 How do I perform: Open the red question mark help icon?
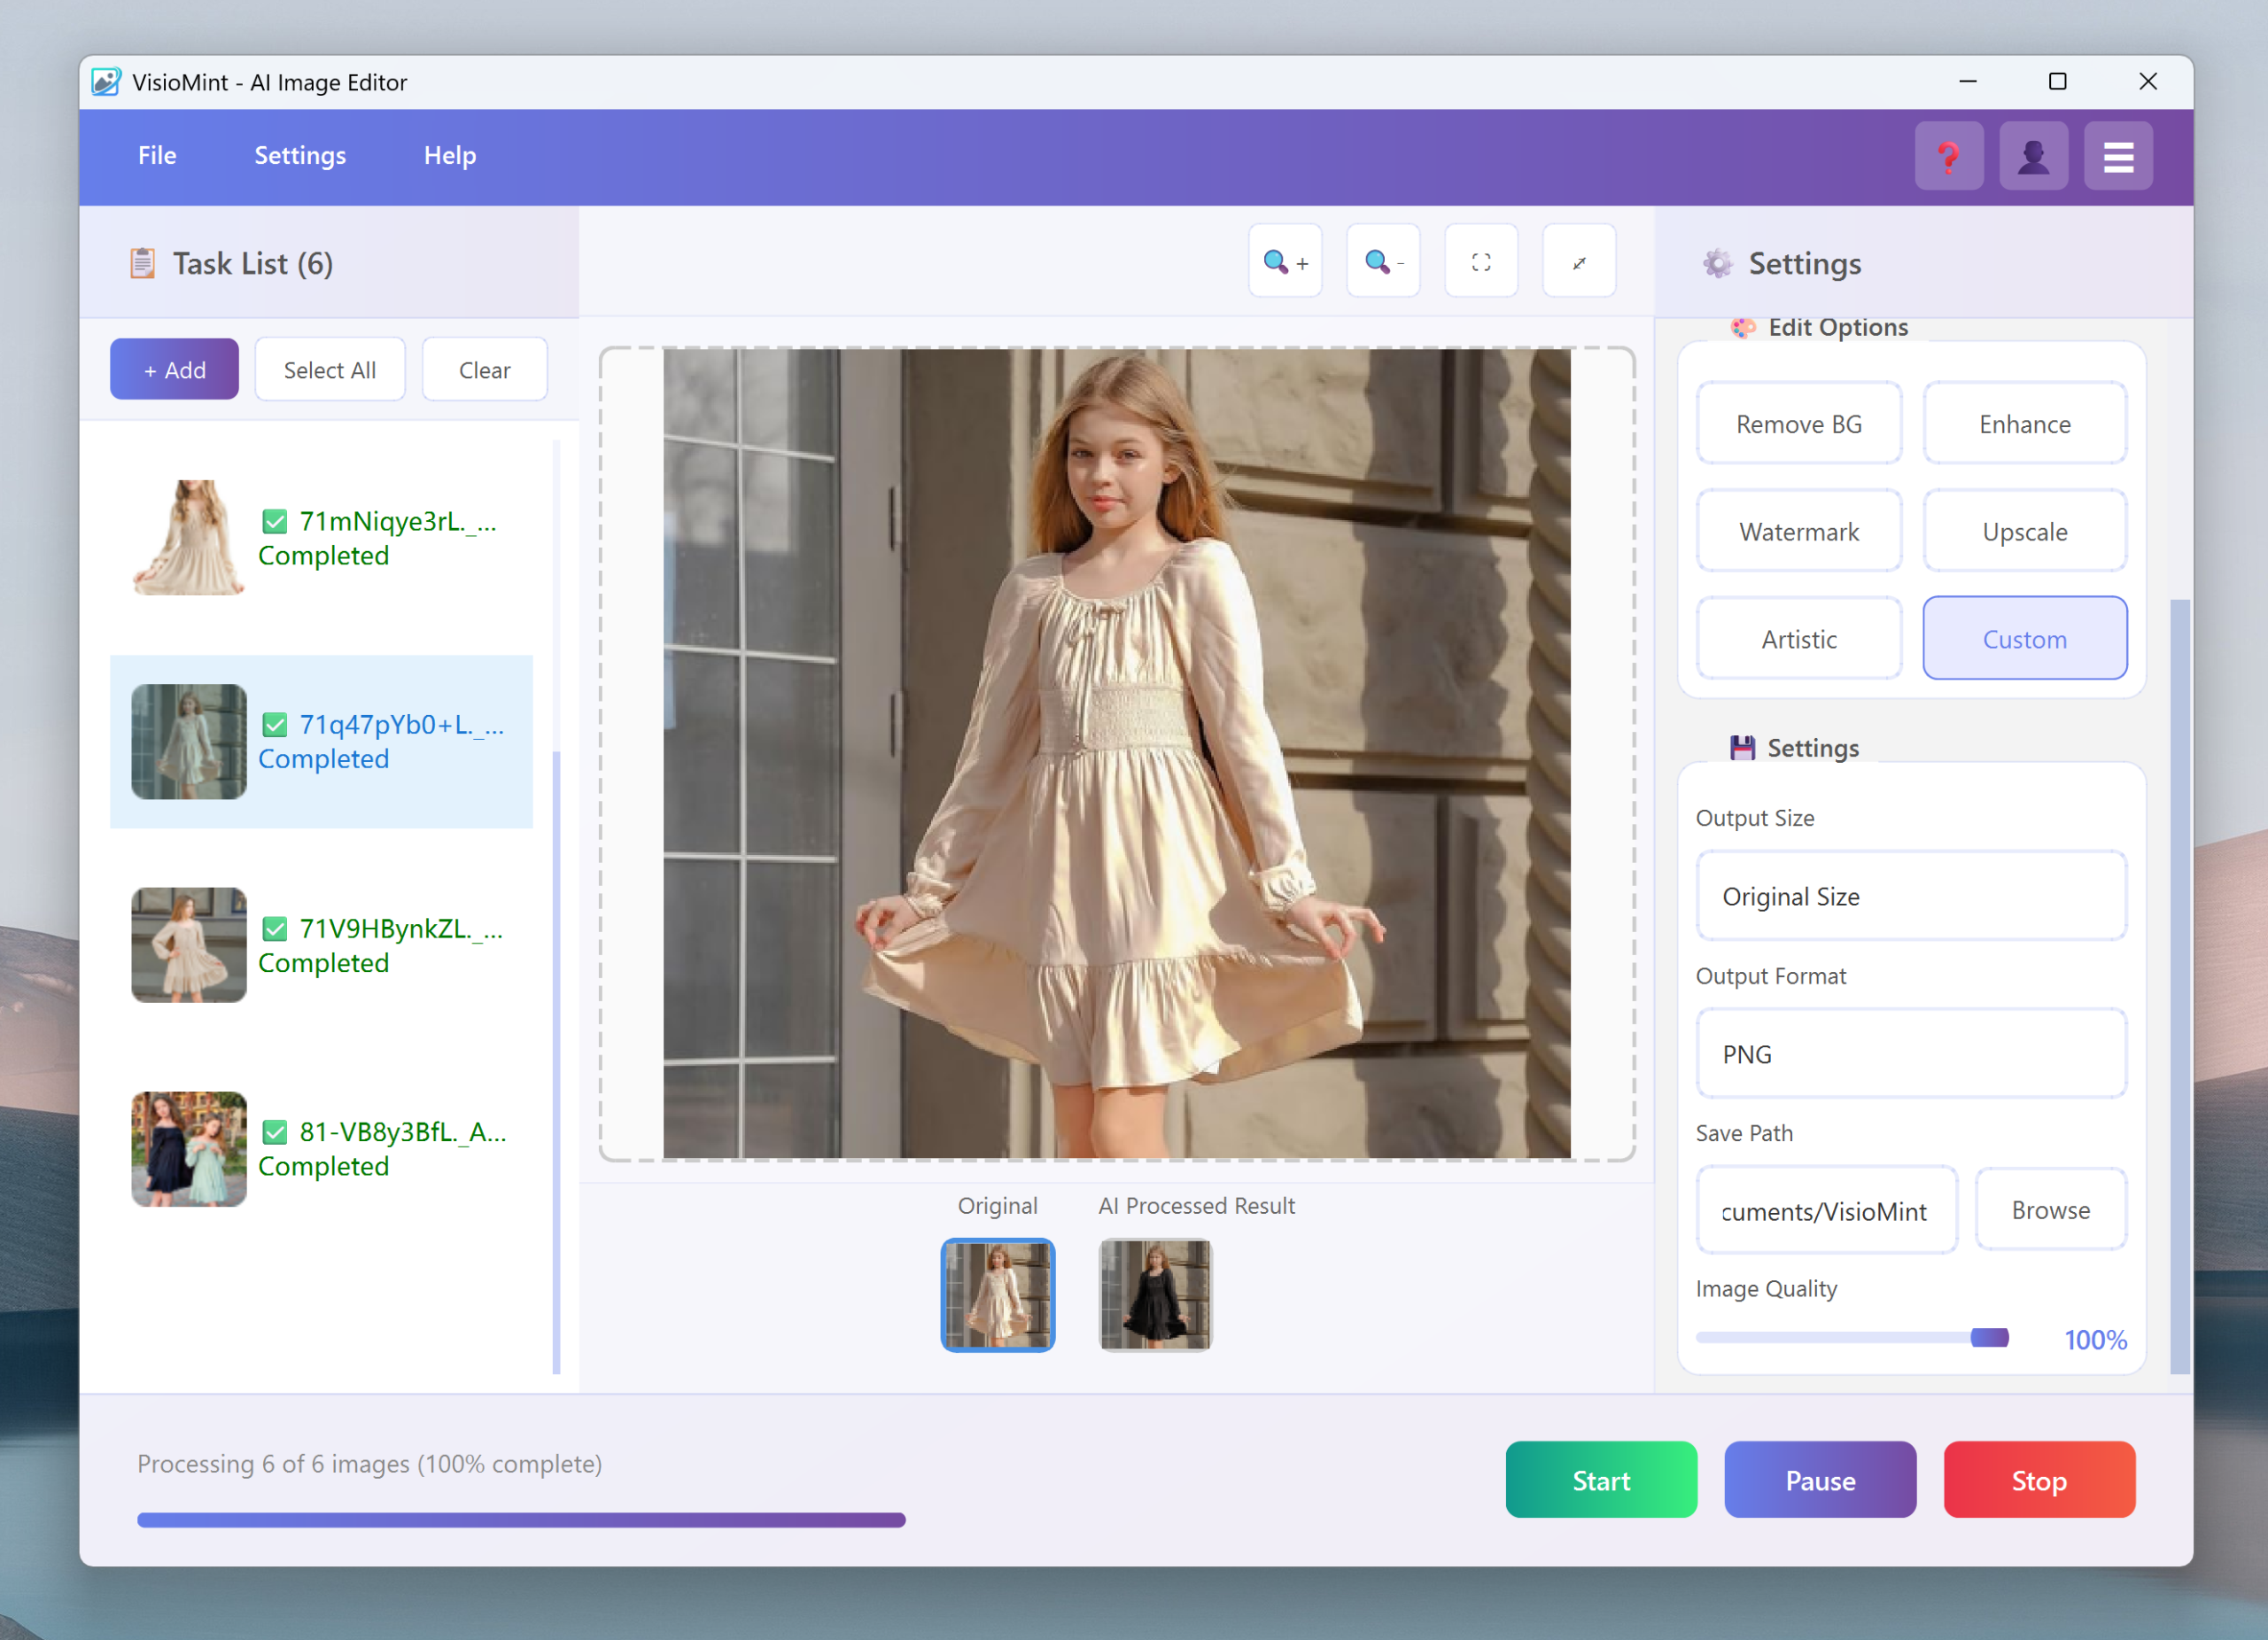click(1948, 156)
